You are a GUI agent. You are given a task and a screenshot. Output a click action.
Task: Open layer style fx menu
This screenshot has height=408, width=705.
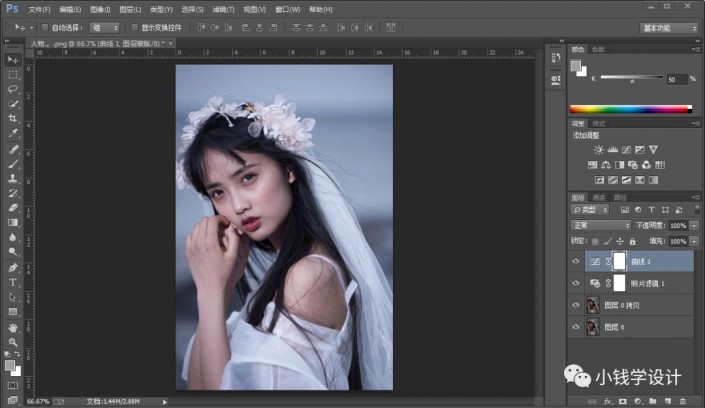point(607,401)
